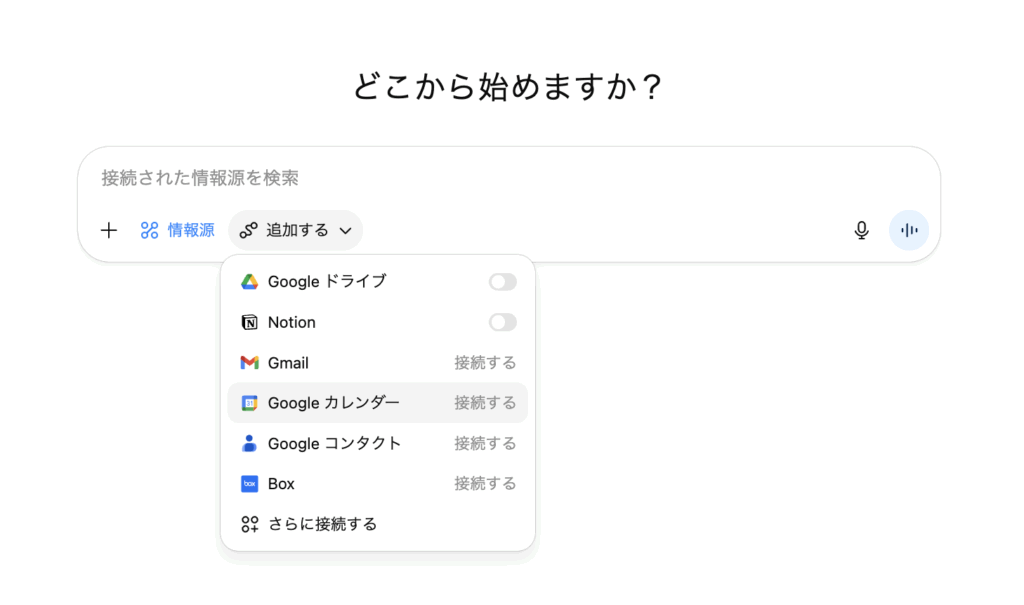This screenshot has width=1024, height=605.
Task: Select the Google カレンダー menu entry
Action: tap(334, 403)
